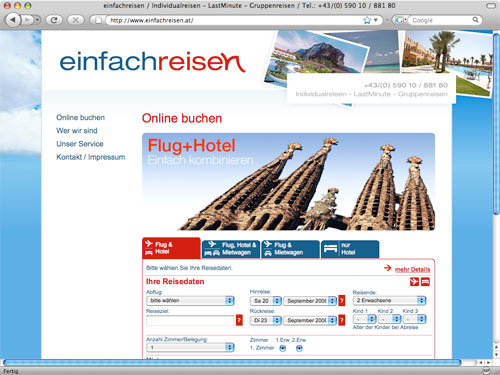Select the 2.Erw radio for 1. Zimmer
This screenshot has width=500, height=375.
click(x=299, y=348)
